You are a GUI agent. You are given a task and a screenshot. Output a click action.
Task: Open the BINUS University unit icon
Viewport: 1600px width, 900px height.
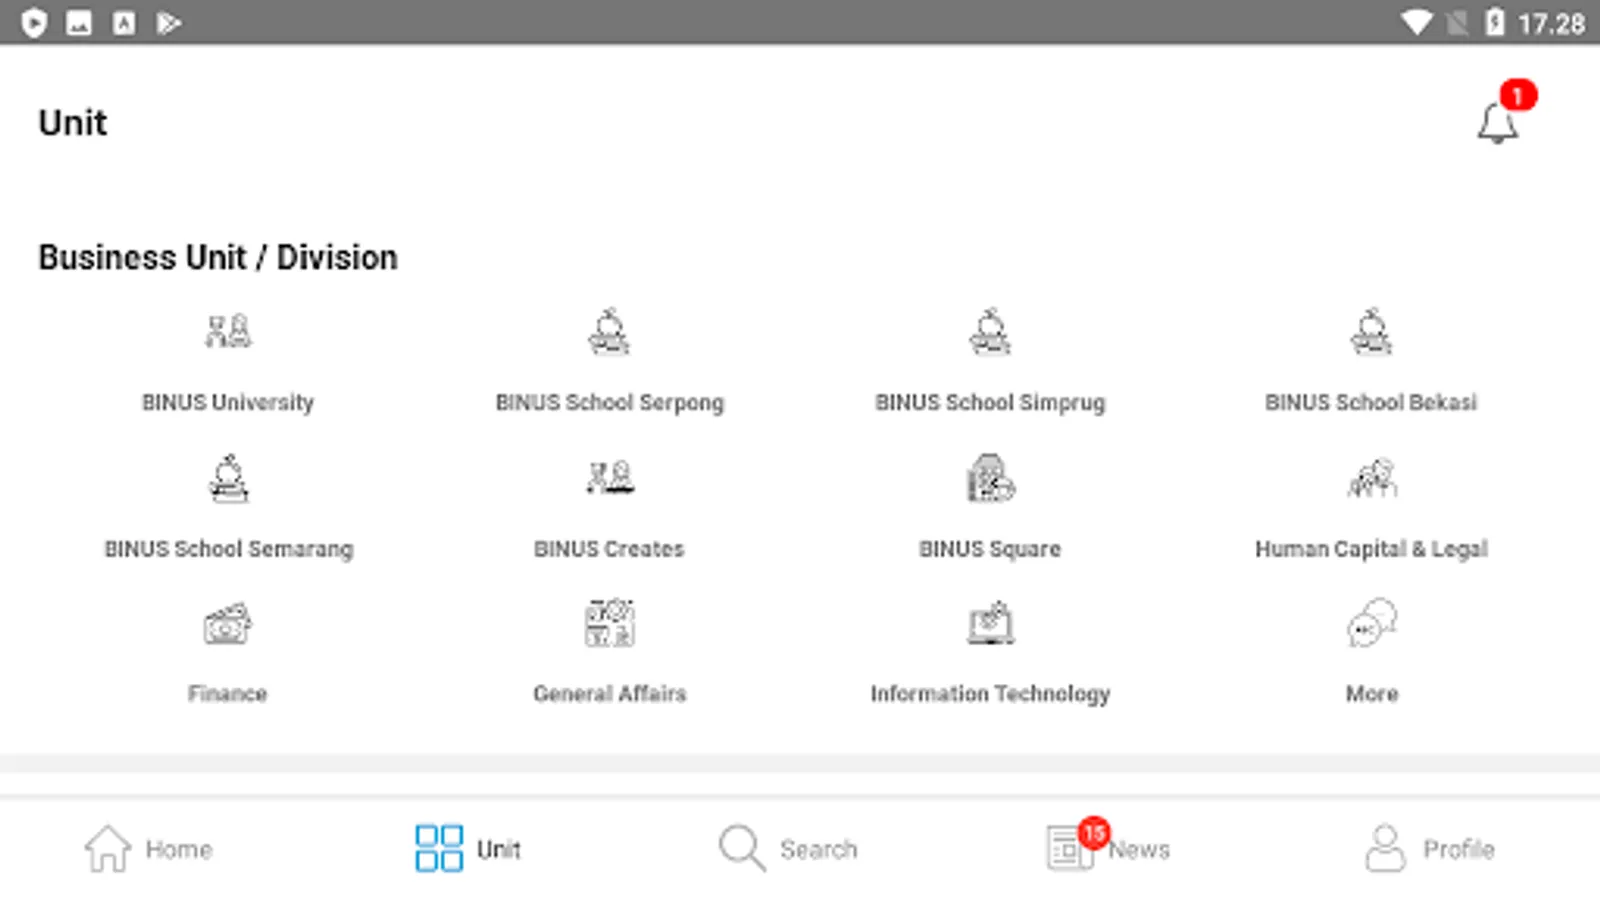[228, 331]
